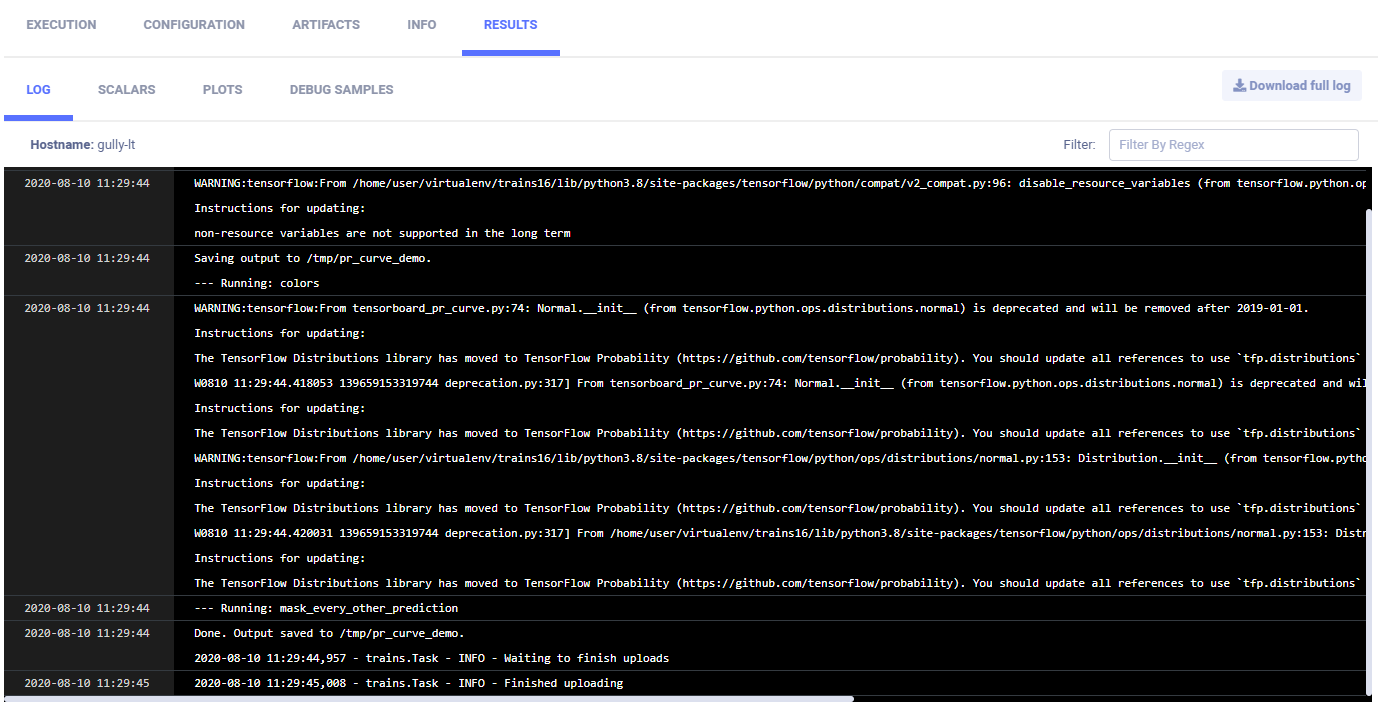Screen dimensions: 1382x702
Task: Click the 'Finished uploading' log line
Action: [x=408, y=683]
